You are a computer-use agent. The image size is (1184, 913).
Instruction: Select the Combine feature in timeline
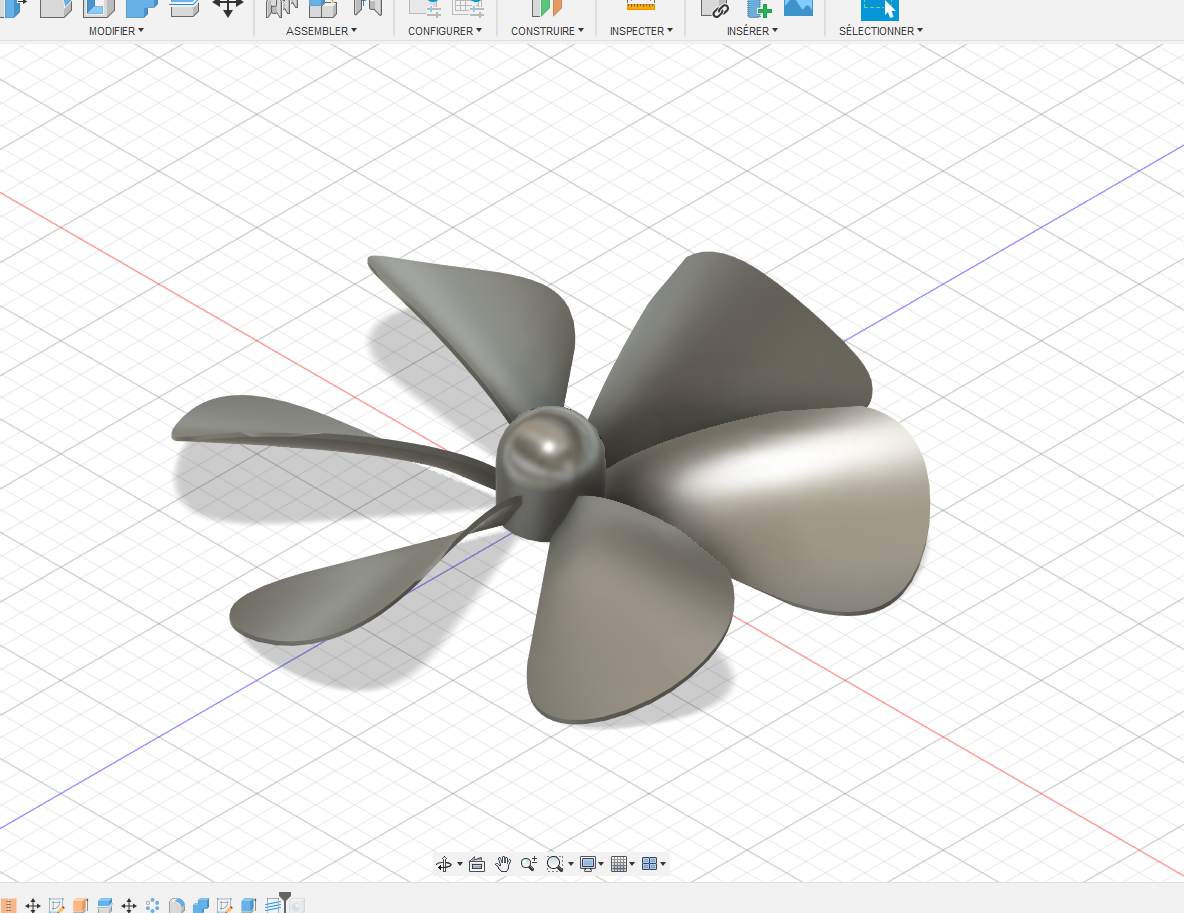(201, 905)
